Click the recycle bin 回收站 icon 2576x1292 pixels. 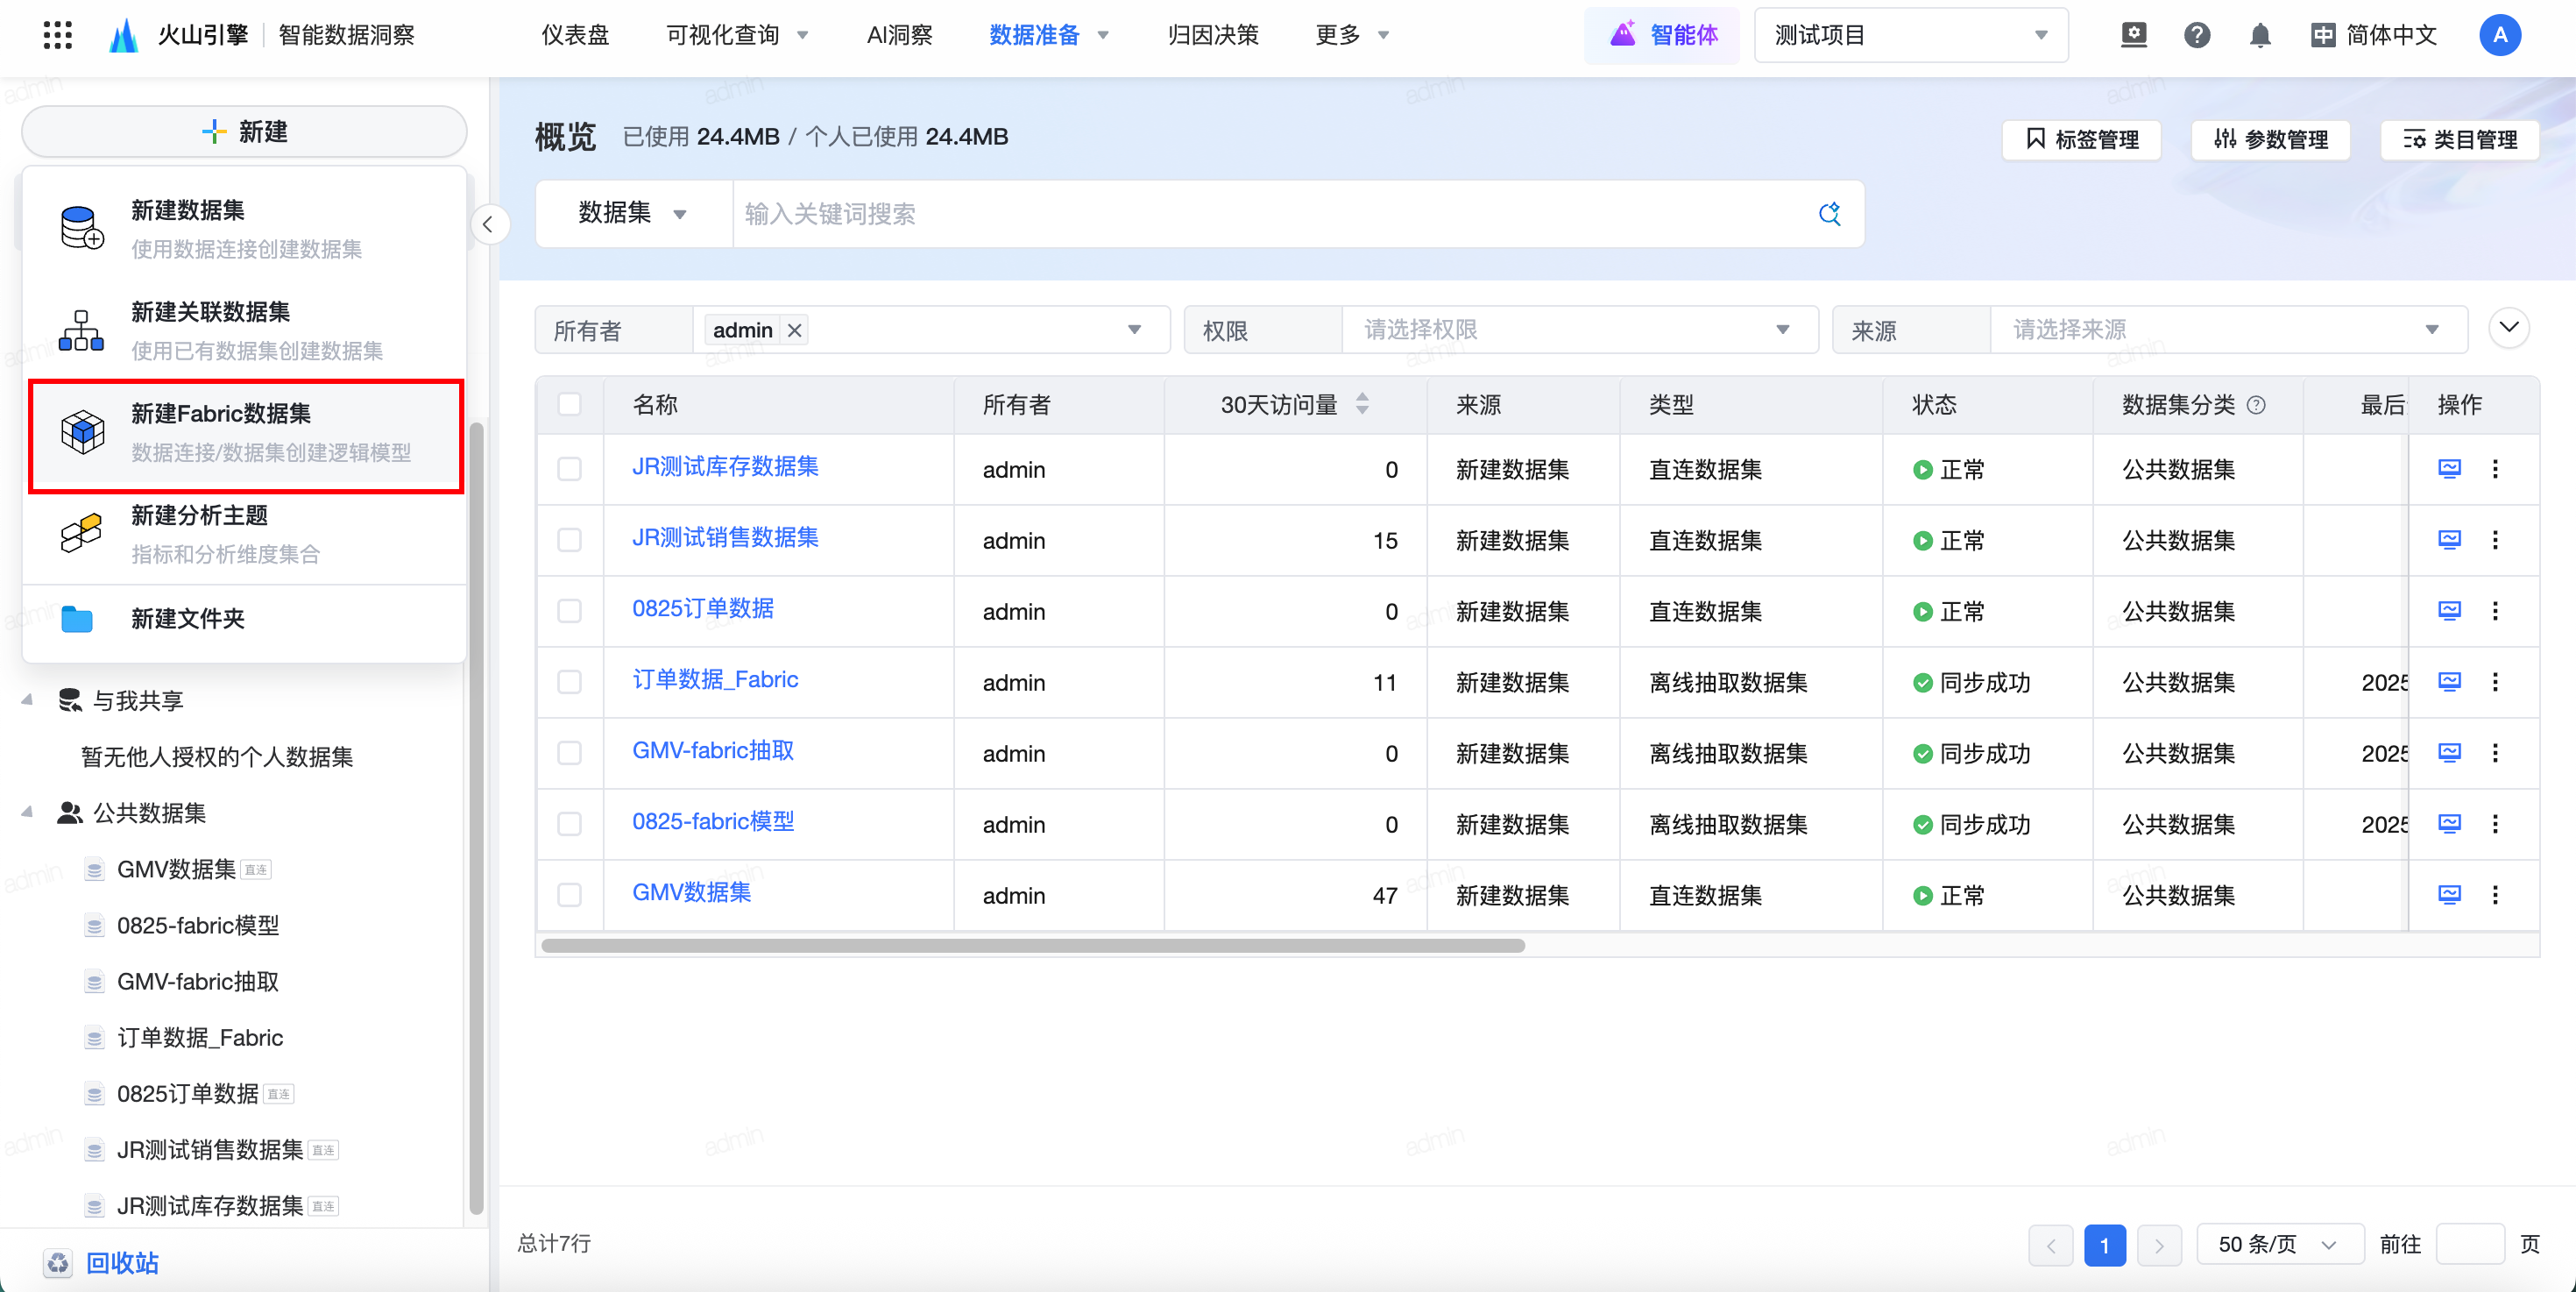click(x=58, y=1263)
